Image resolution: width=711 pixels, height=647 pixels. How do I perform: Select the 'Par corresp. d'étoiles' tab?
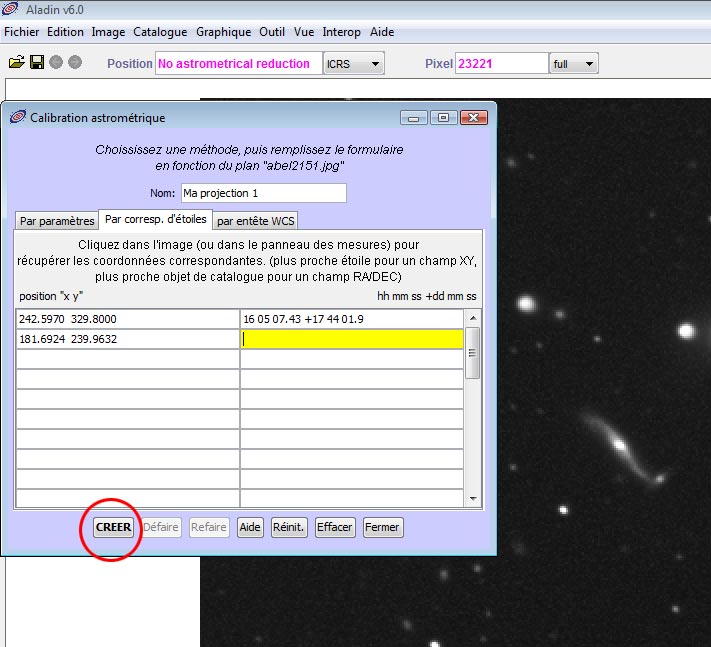(x=156, y=219)
